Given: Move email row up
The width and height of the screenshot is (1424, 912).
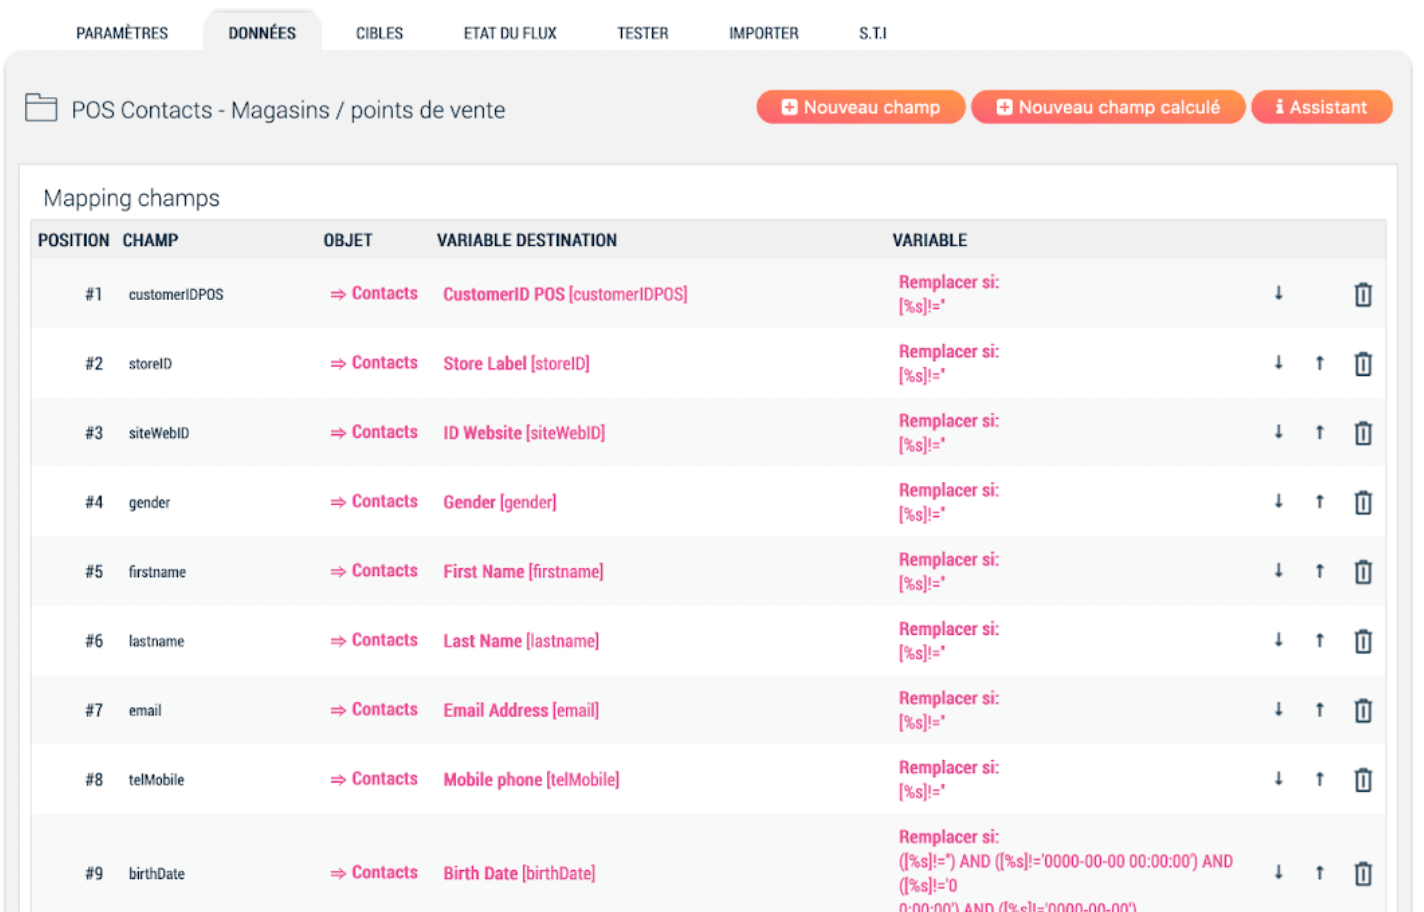Looking at the screenshot, I should pos(1319,709).
